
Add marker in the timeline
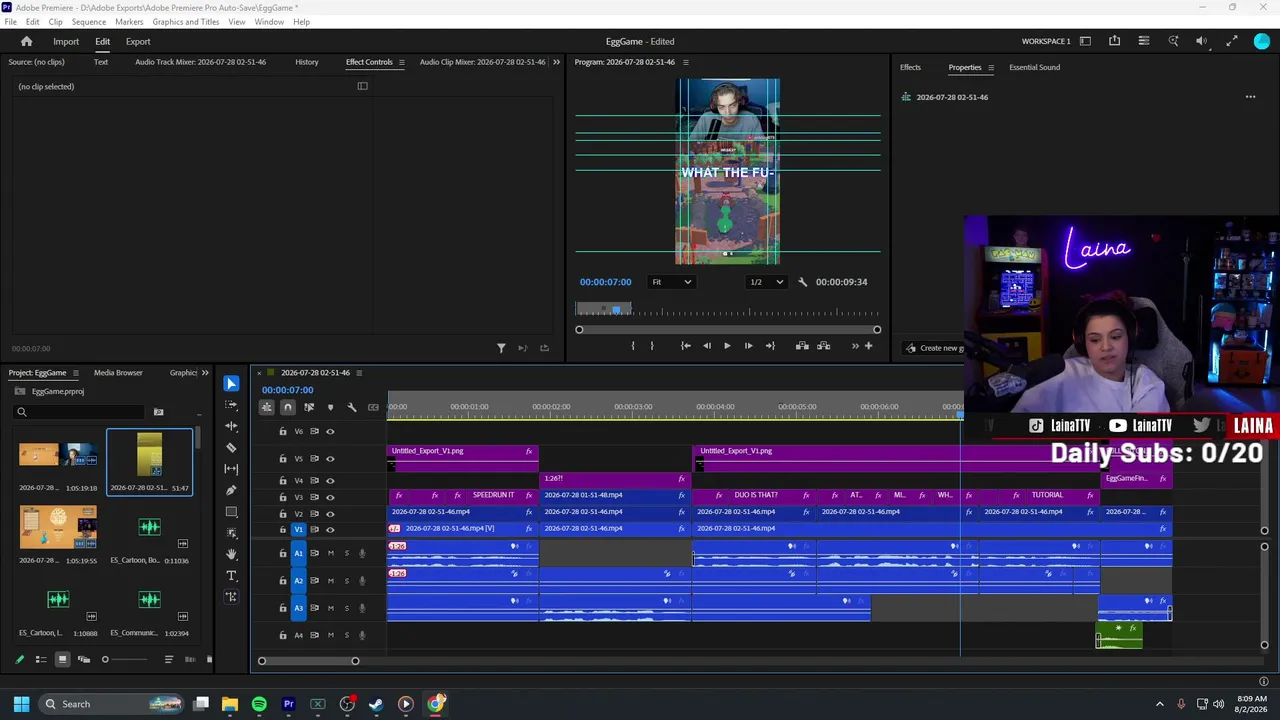coord(330,407)
